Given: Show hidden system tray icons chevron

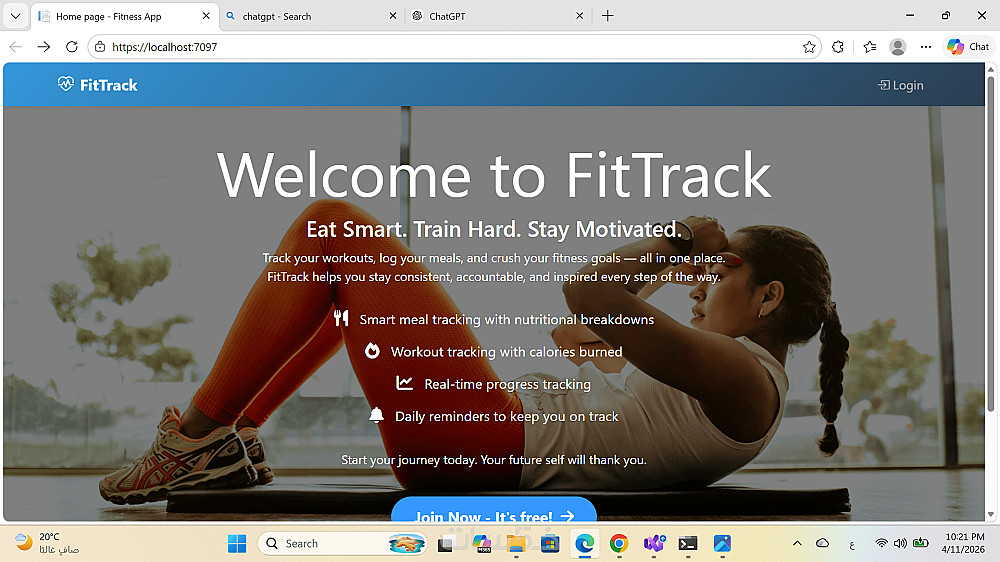Looking at the screenshot, I should point(797,544).
